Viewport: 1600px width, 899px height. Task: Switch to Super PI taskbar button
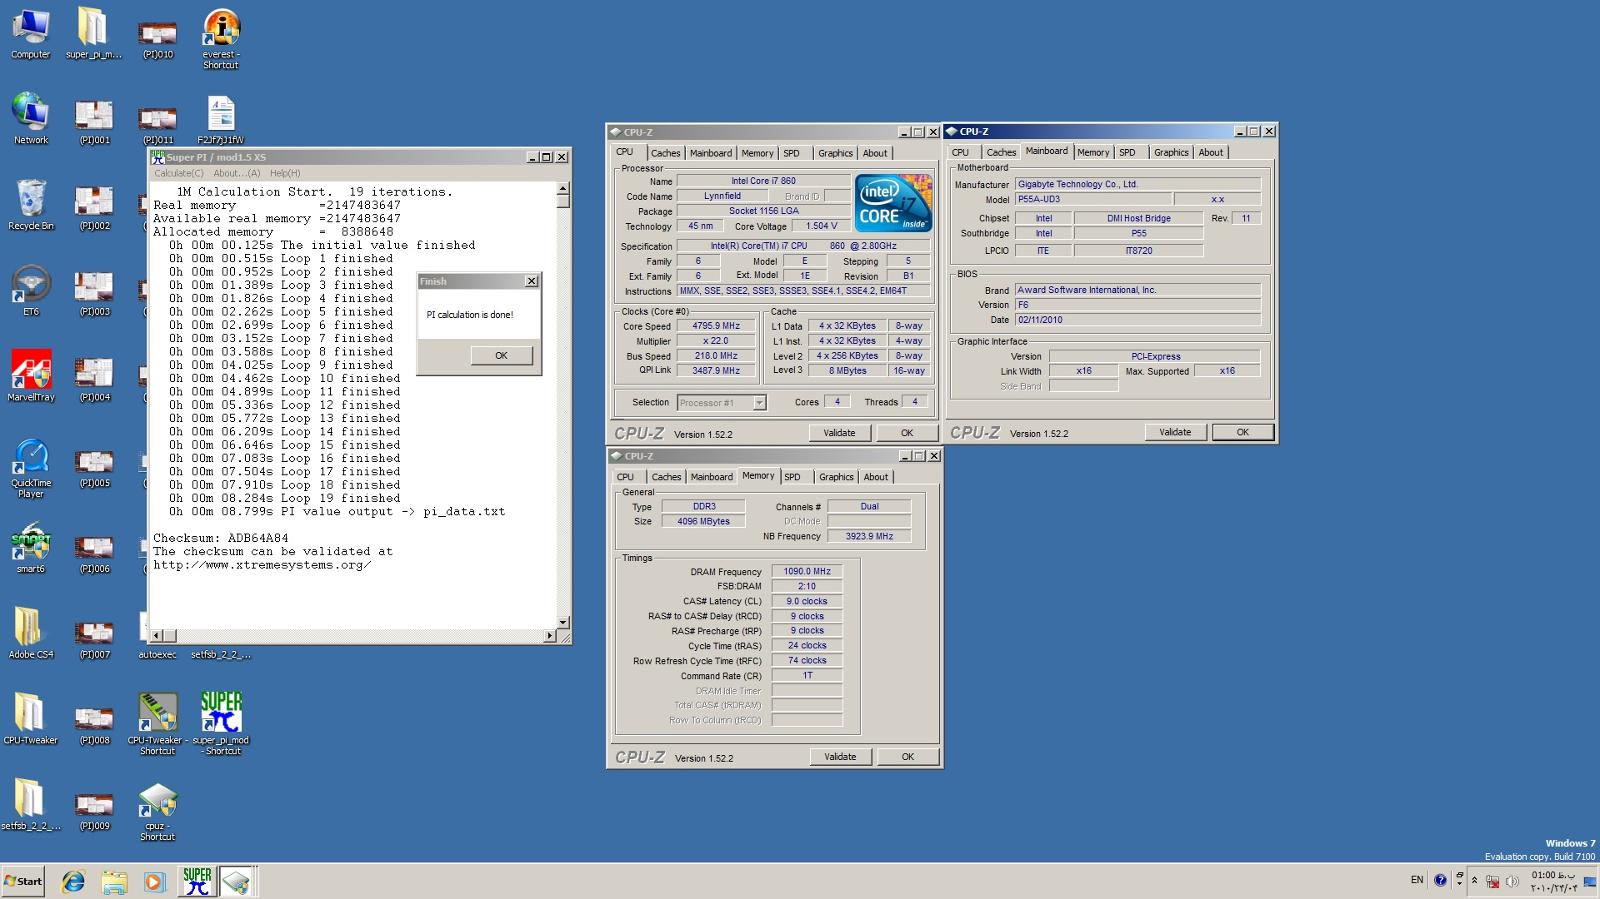tap(197, 881)
